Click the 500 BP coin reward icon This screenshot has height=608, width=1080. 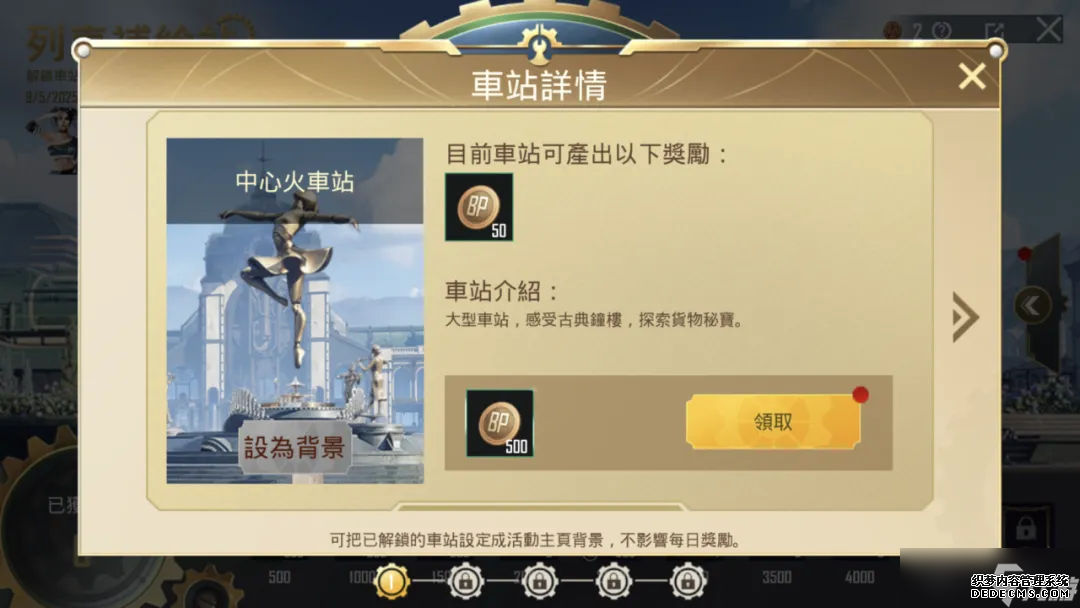pyautogui.click(x=500, y=423)
